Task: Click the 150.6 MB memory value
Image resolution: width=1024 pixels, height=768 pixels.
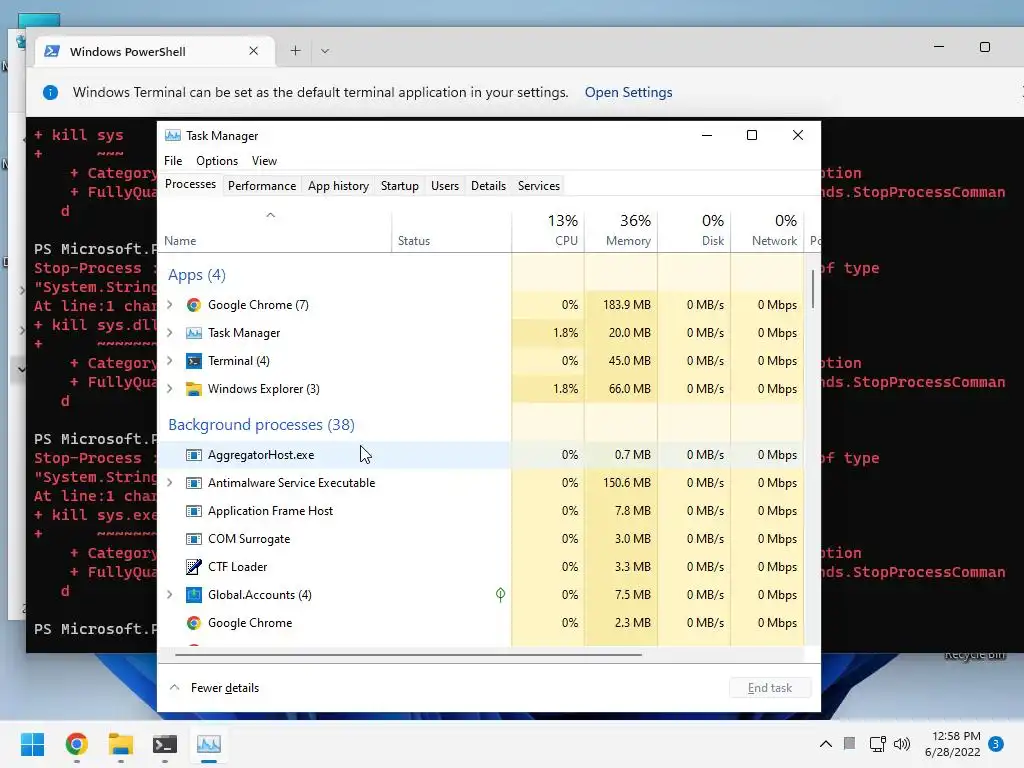Action: [626, 483]
